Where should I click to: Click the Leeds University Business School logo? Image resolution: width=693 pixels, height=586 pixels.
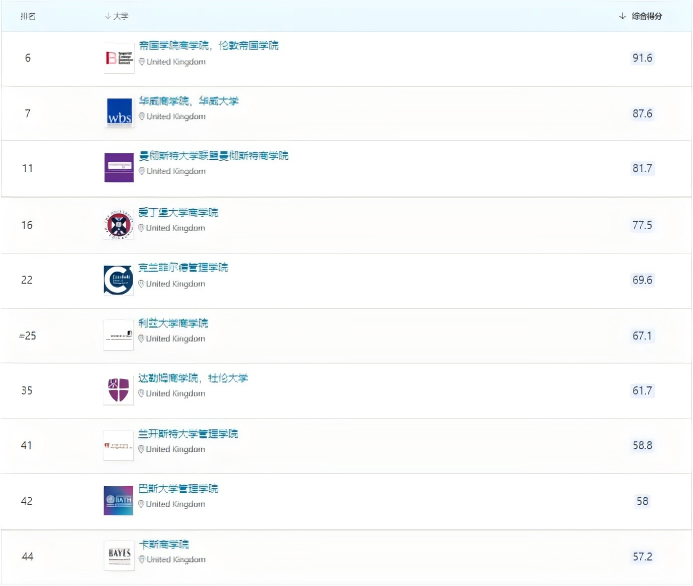click(x=118, y=335)
